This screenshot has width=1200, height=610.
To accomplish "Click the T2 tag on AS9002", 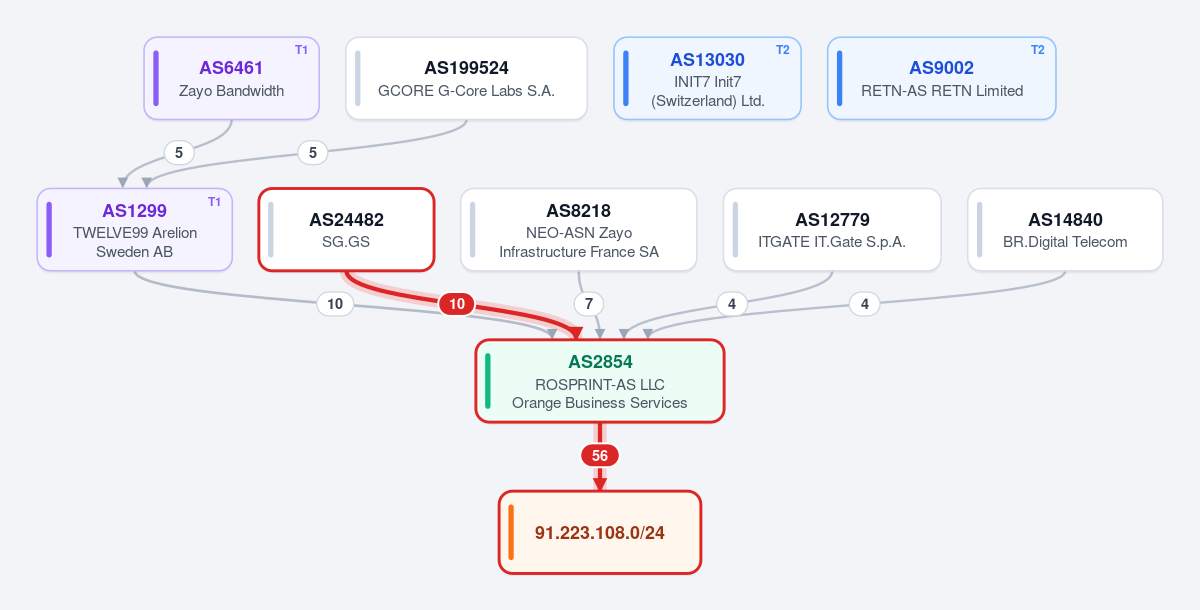I will (x=1037, y=50).
